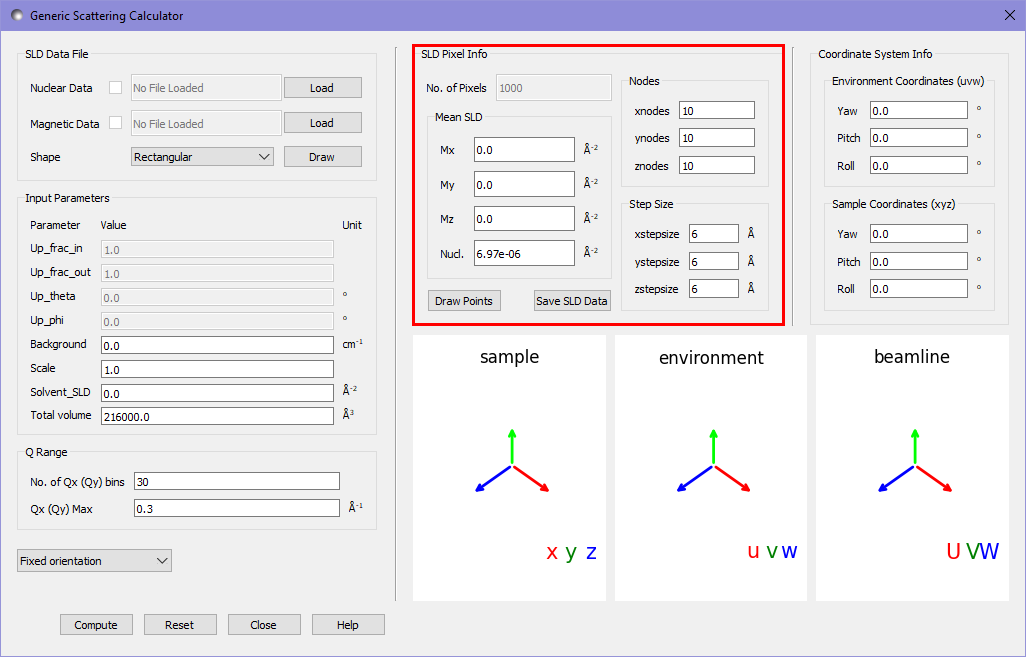Image resolution: width=1026 pixels, height=657 pixels.
Task: Edit the Qx (Qy) Max value
Action: 236,507
